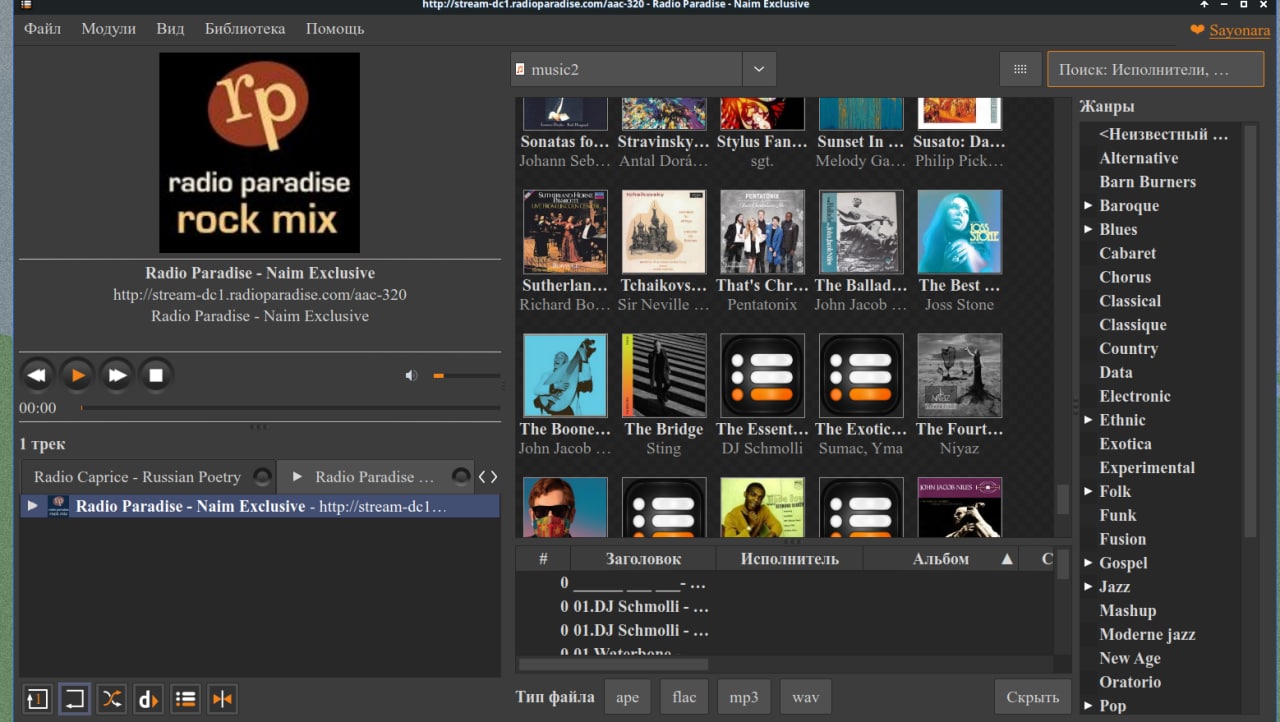Stop playback with the square button
Screen dimensions: 1280x722
click(156, 376)
